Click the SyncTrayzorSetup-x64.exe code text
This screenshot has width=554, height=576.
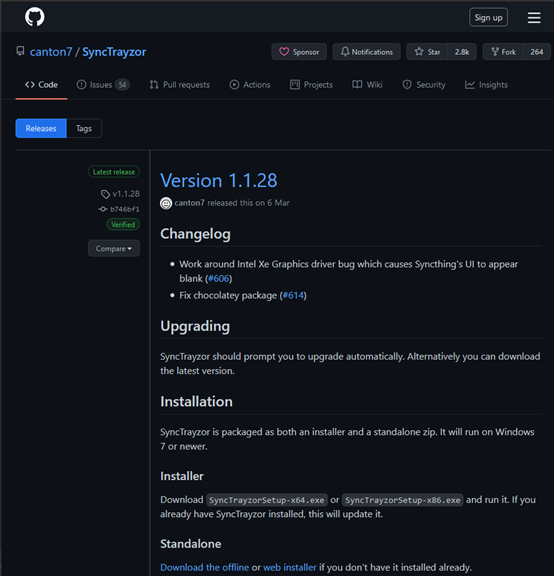pyautogui.click(x=267, y=500)
